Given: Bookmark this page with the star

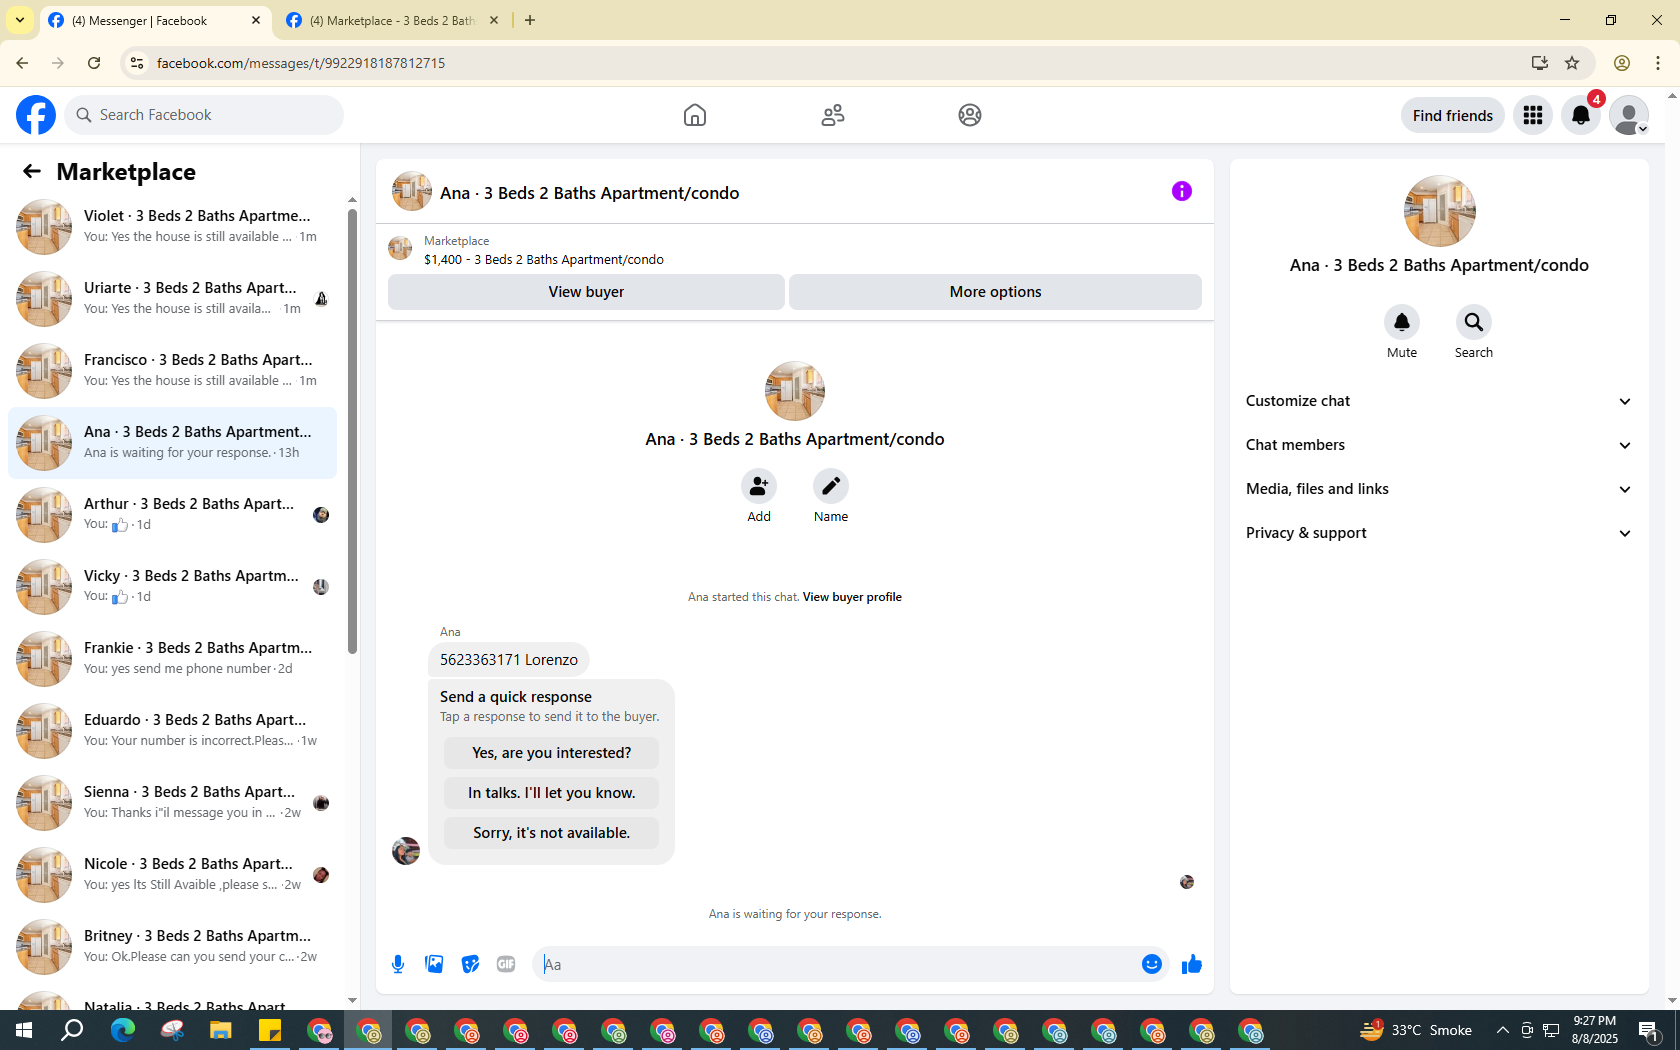Looking at the screenshot, I should (1572, 63).
